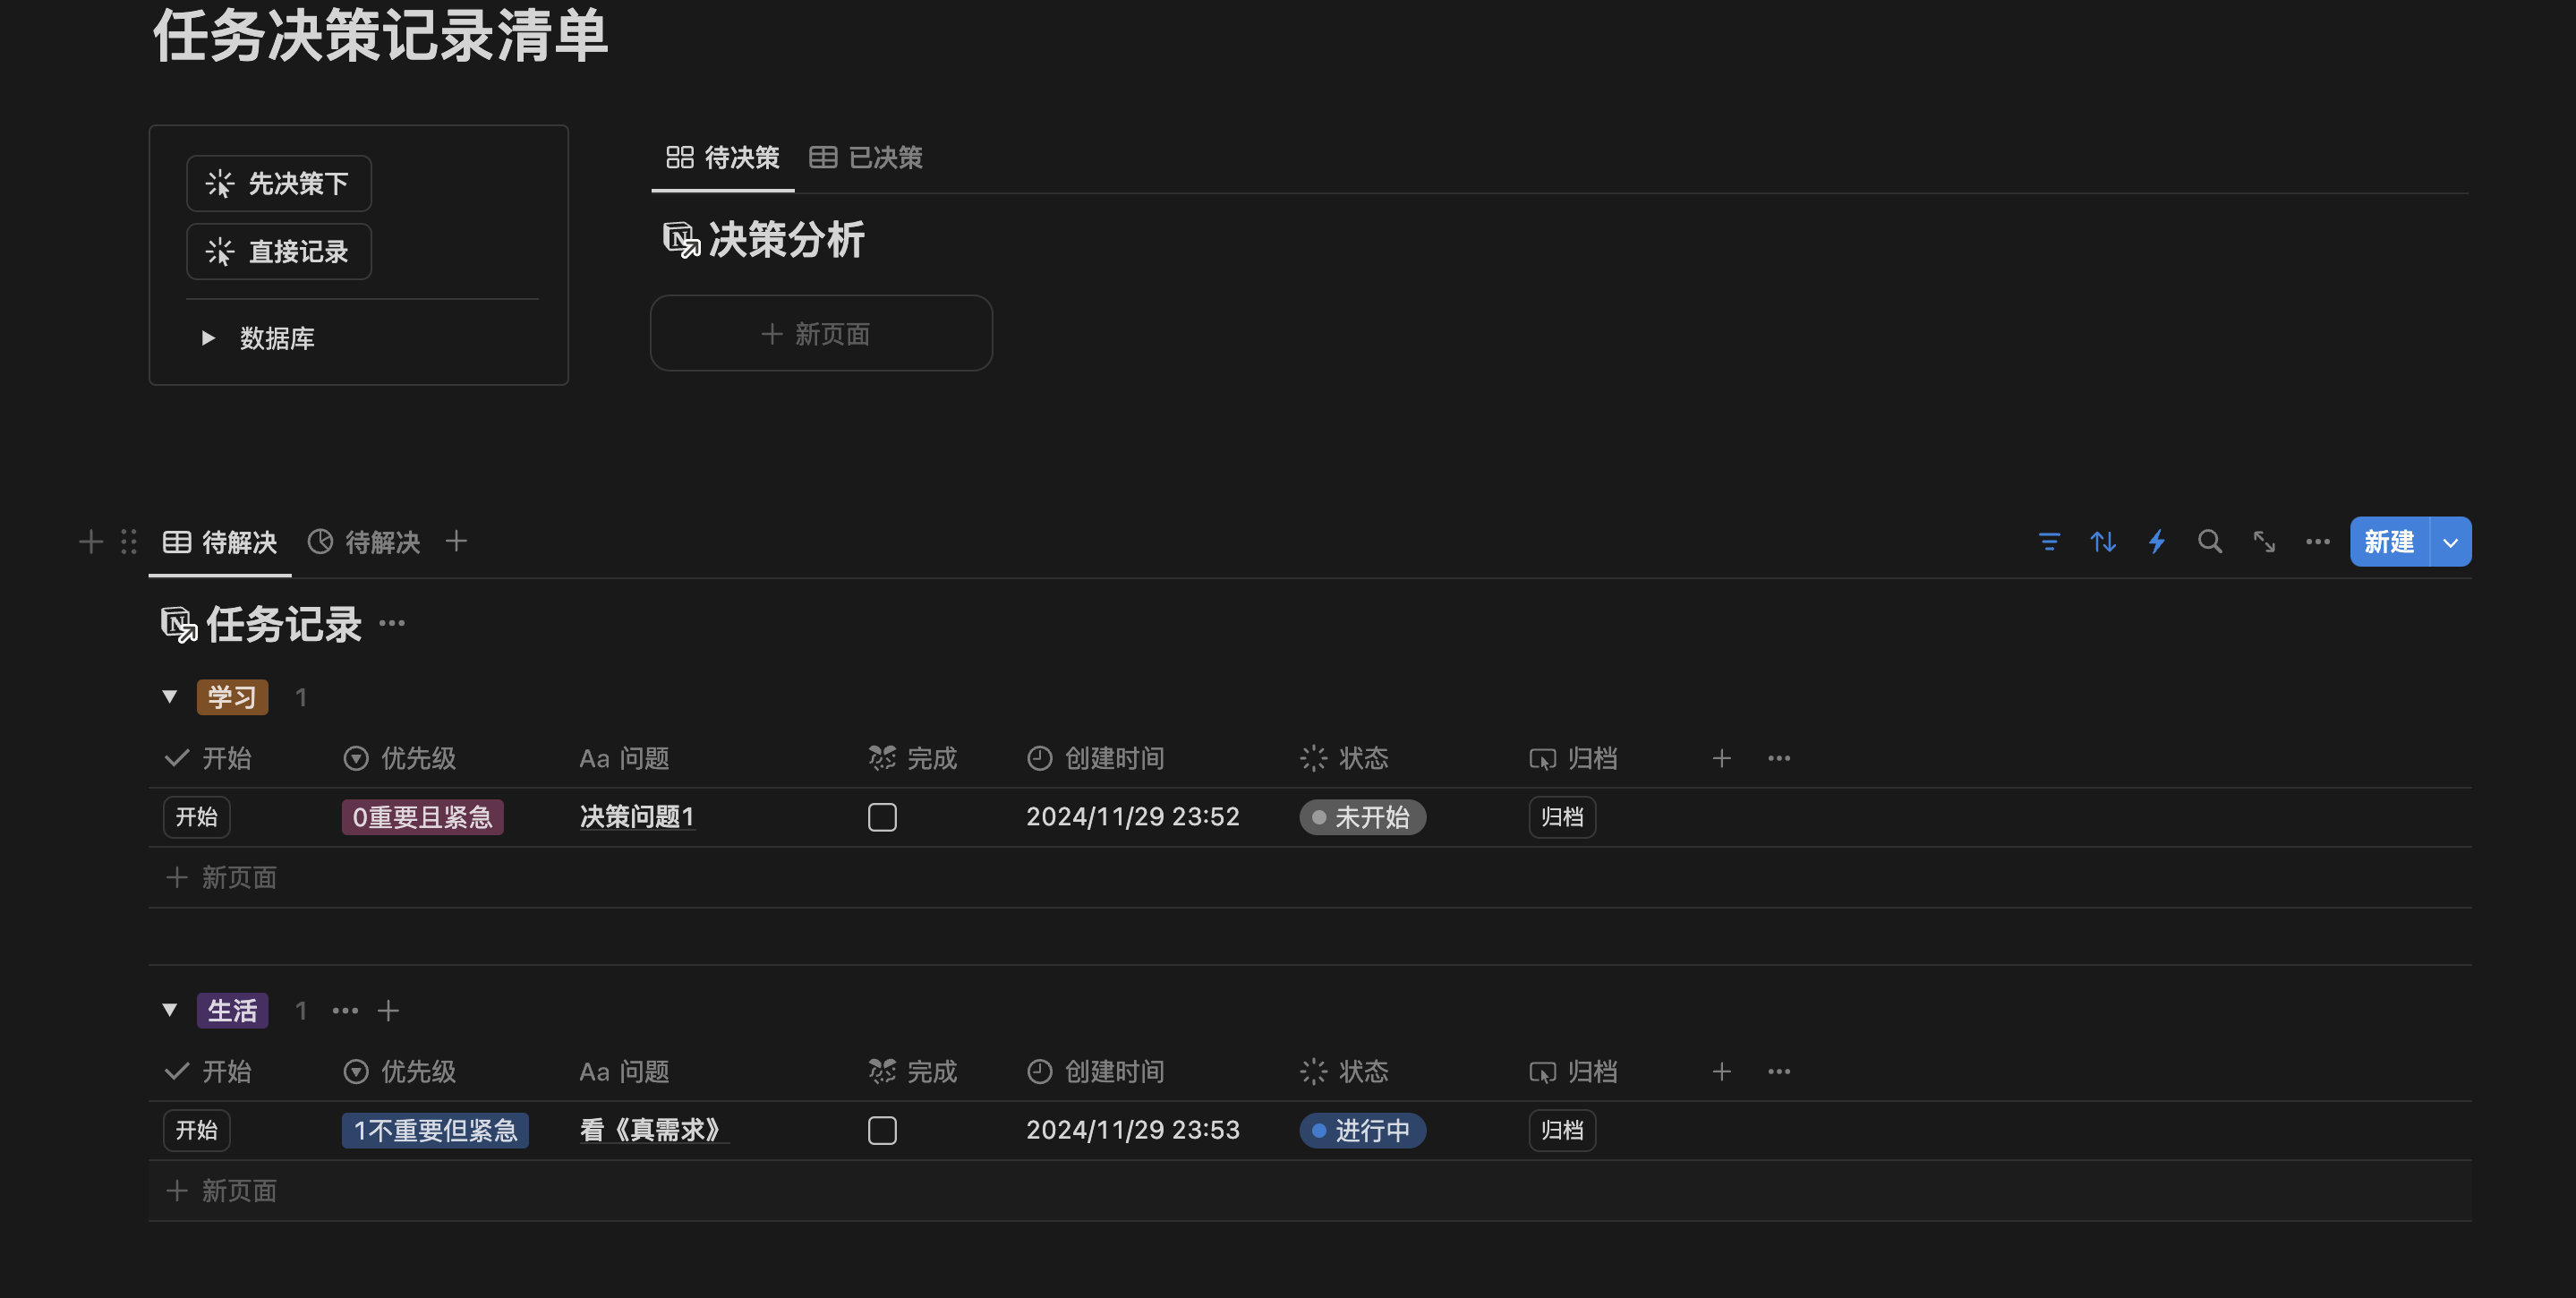Click the 归档 button in 决策问题1 row

tap(1561, 817)
